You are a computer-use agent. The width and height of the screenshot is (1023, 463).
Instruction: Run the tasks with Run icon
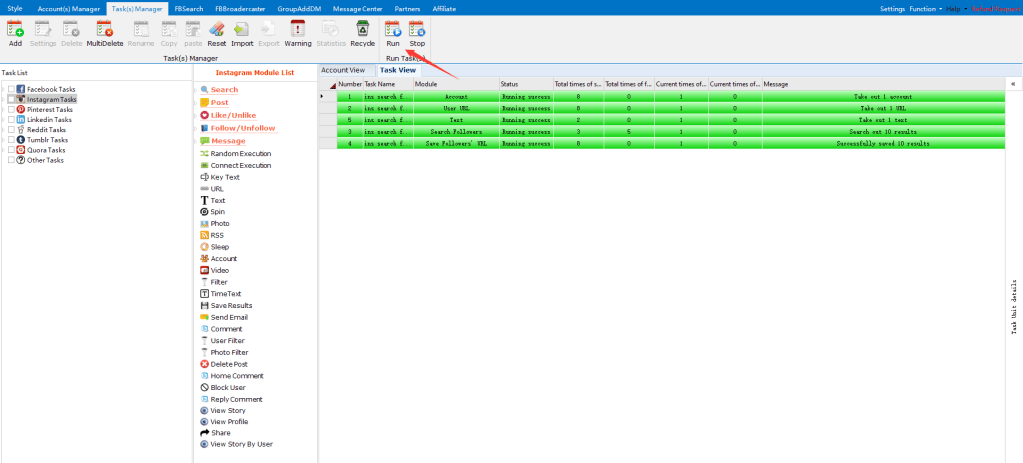[x=392, y=29]
